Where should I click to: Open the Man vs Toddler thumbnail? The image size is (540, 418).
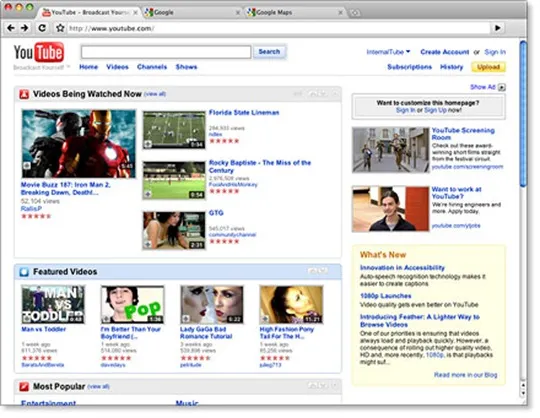(x=53, y=305)
